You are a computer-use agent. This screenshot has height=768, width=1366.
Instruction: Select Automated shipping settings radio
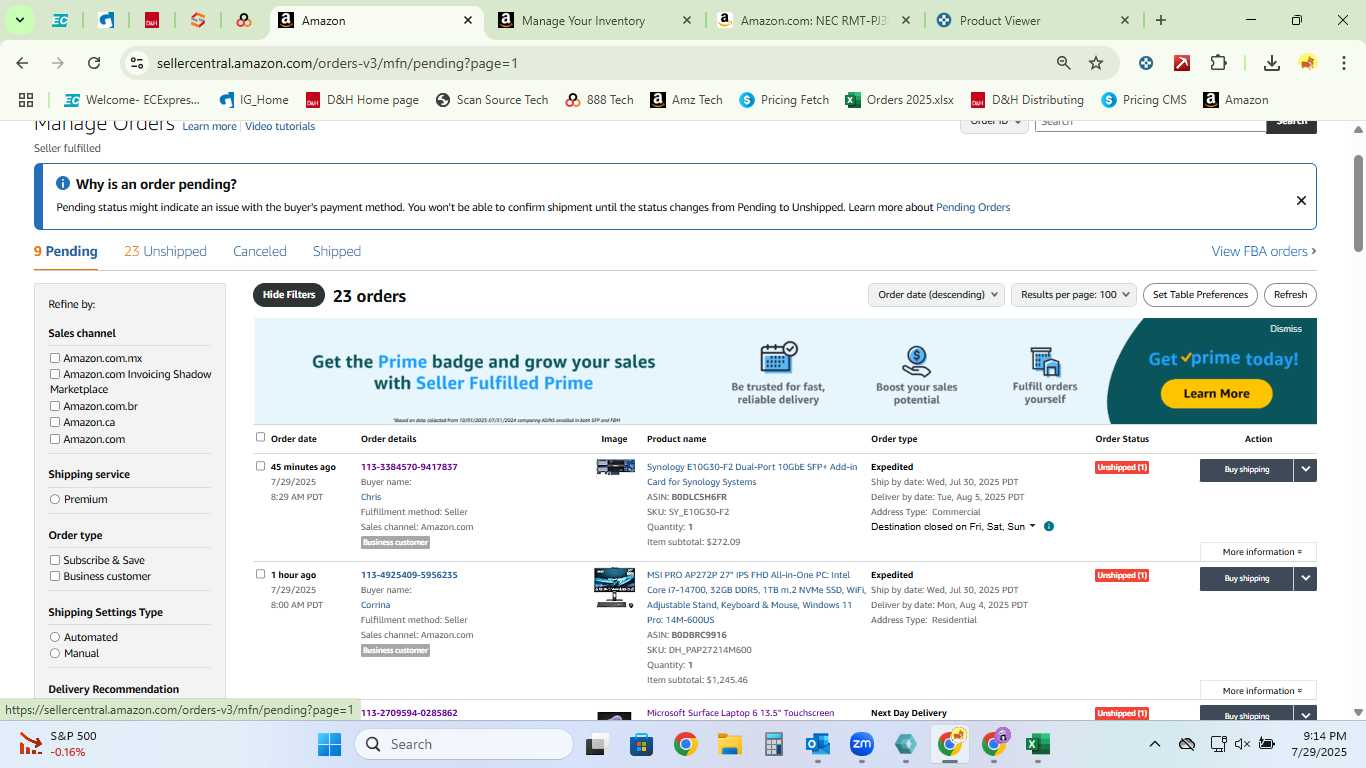pos(55,637)
